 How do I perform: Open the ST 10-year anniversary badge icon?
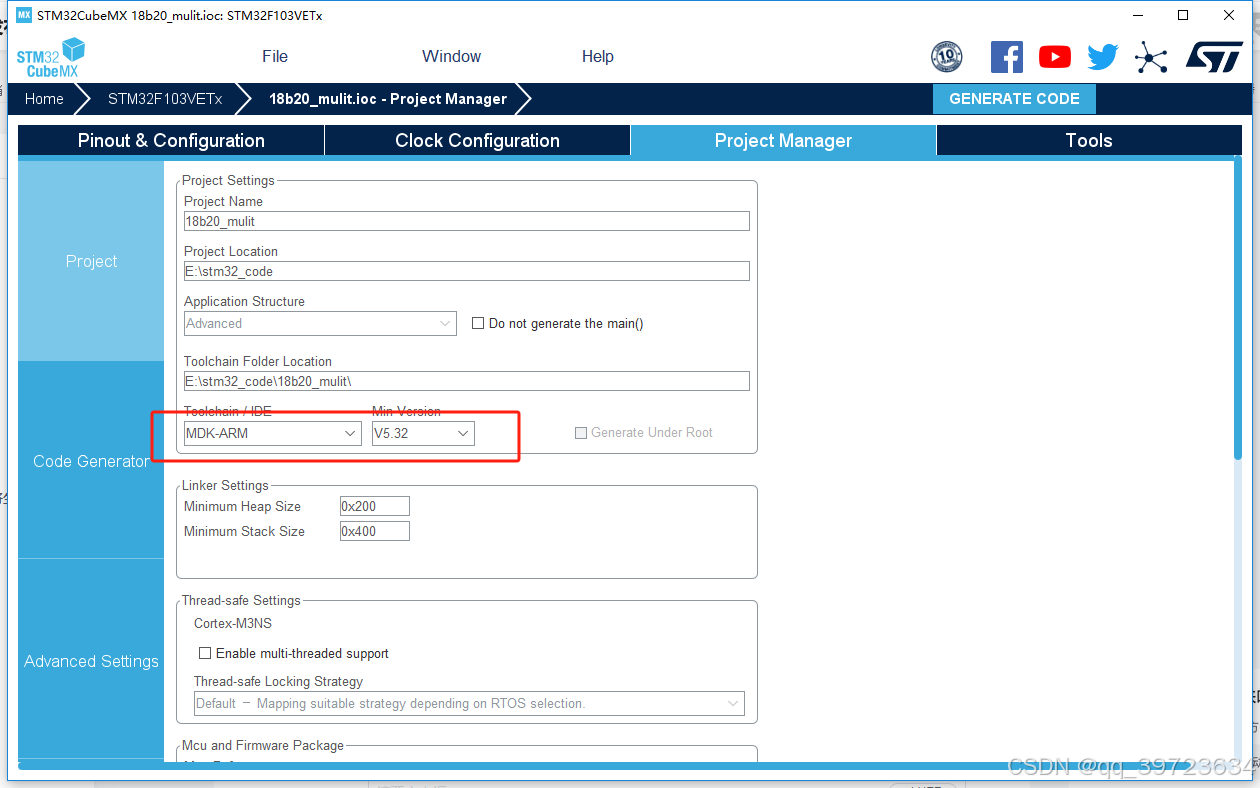point(946,57)
